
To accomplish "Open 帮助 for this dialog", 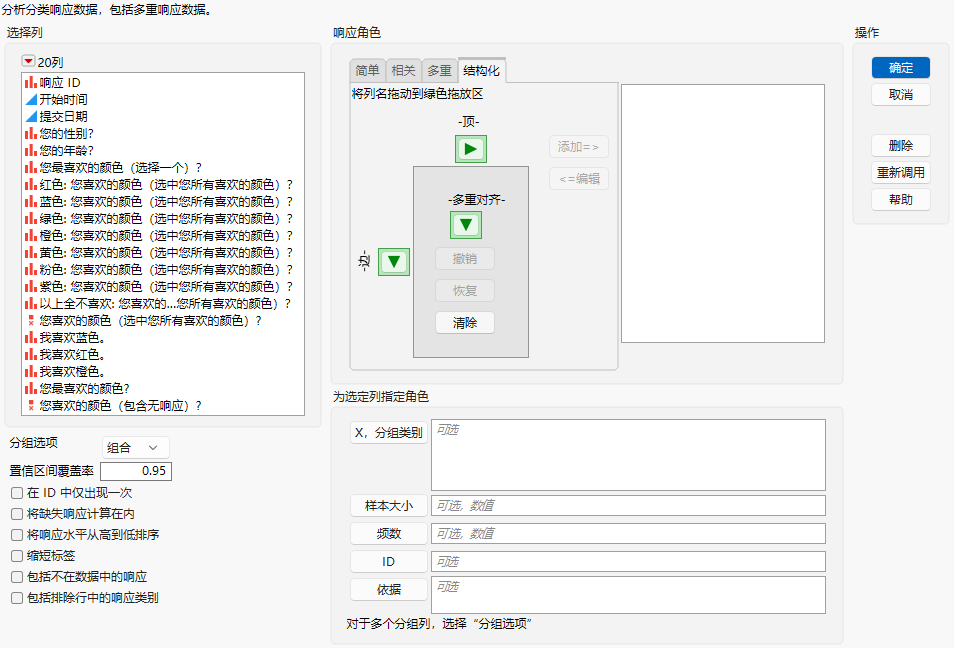I will 900,200.
